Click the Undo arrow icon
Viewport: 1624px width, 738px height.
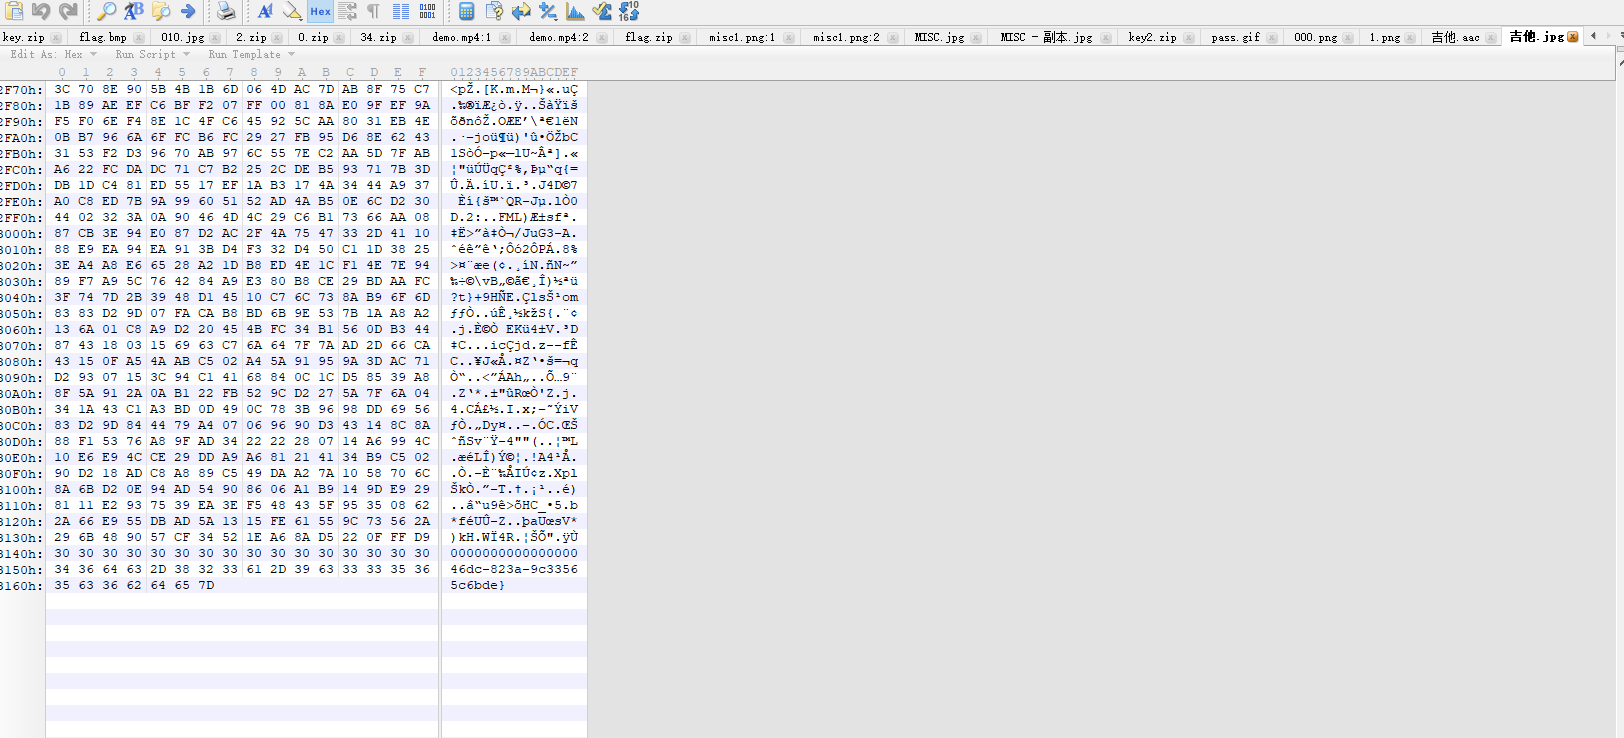pyautogui.click(x=41, y=11)
